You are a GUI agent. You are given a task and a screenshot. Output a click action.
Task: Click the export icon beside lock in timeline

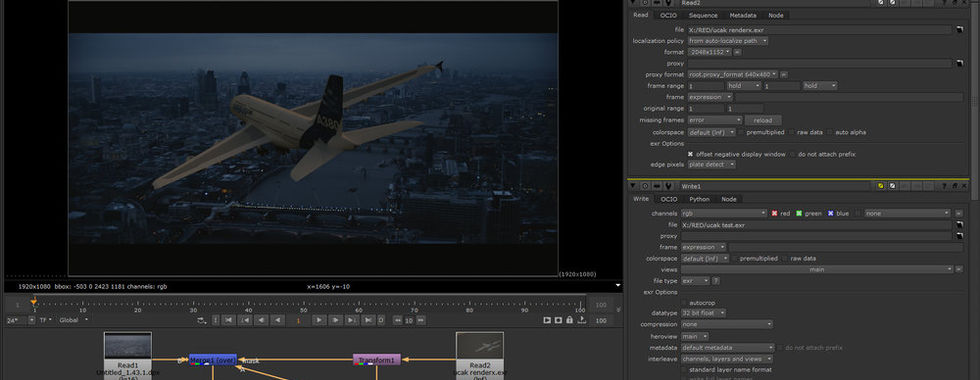tap(581, 320)
